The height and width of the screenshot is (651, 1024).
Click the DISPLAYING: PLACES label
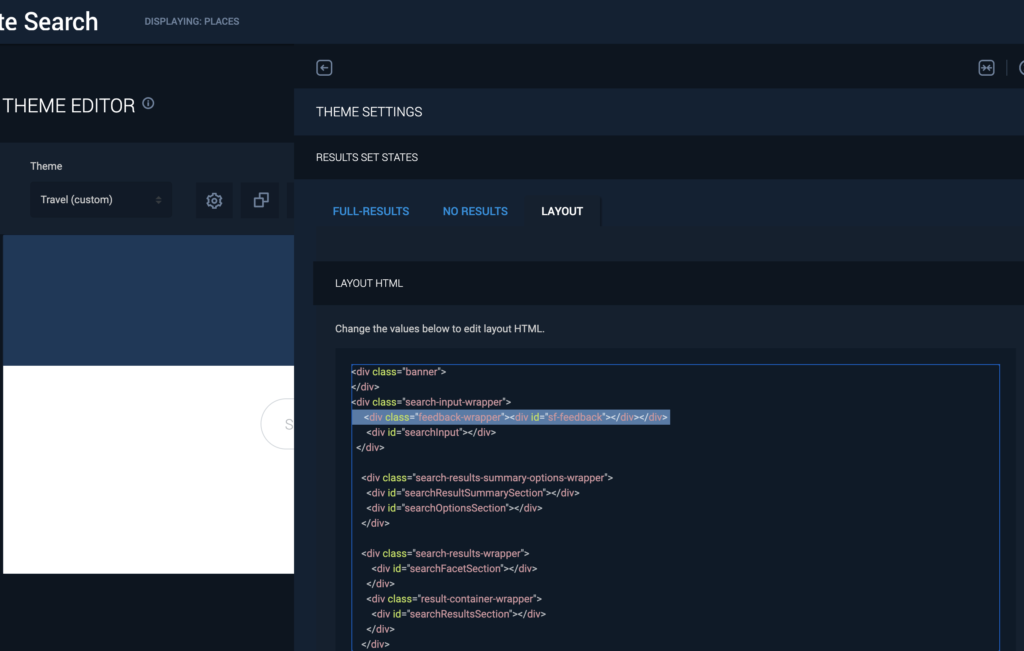tap(192, 22)
